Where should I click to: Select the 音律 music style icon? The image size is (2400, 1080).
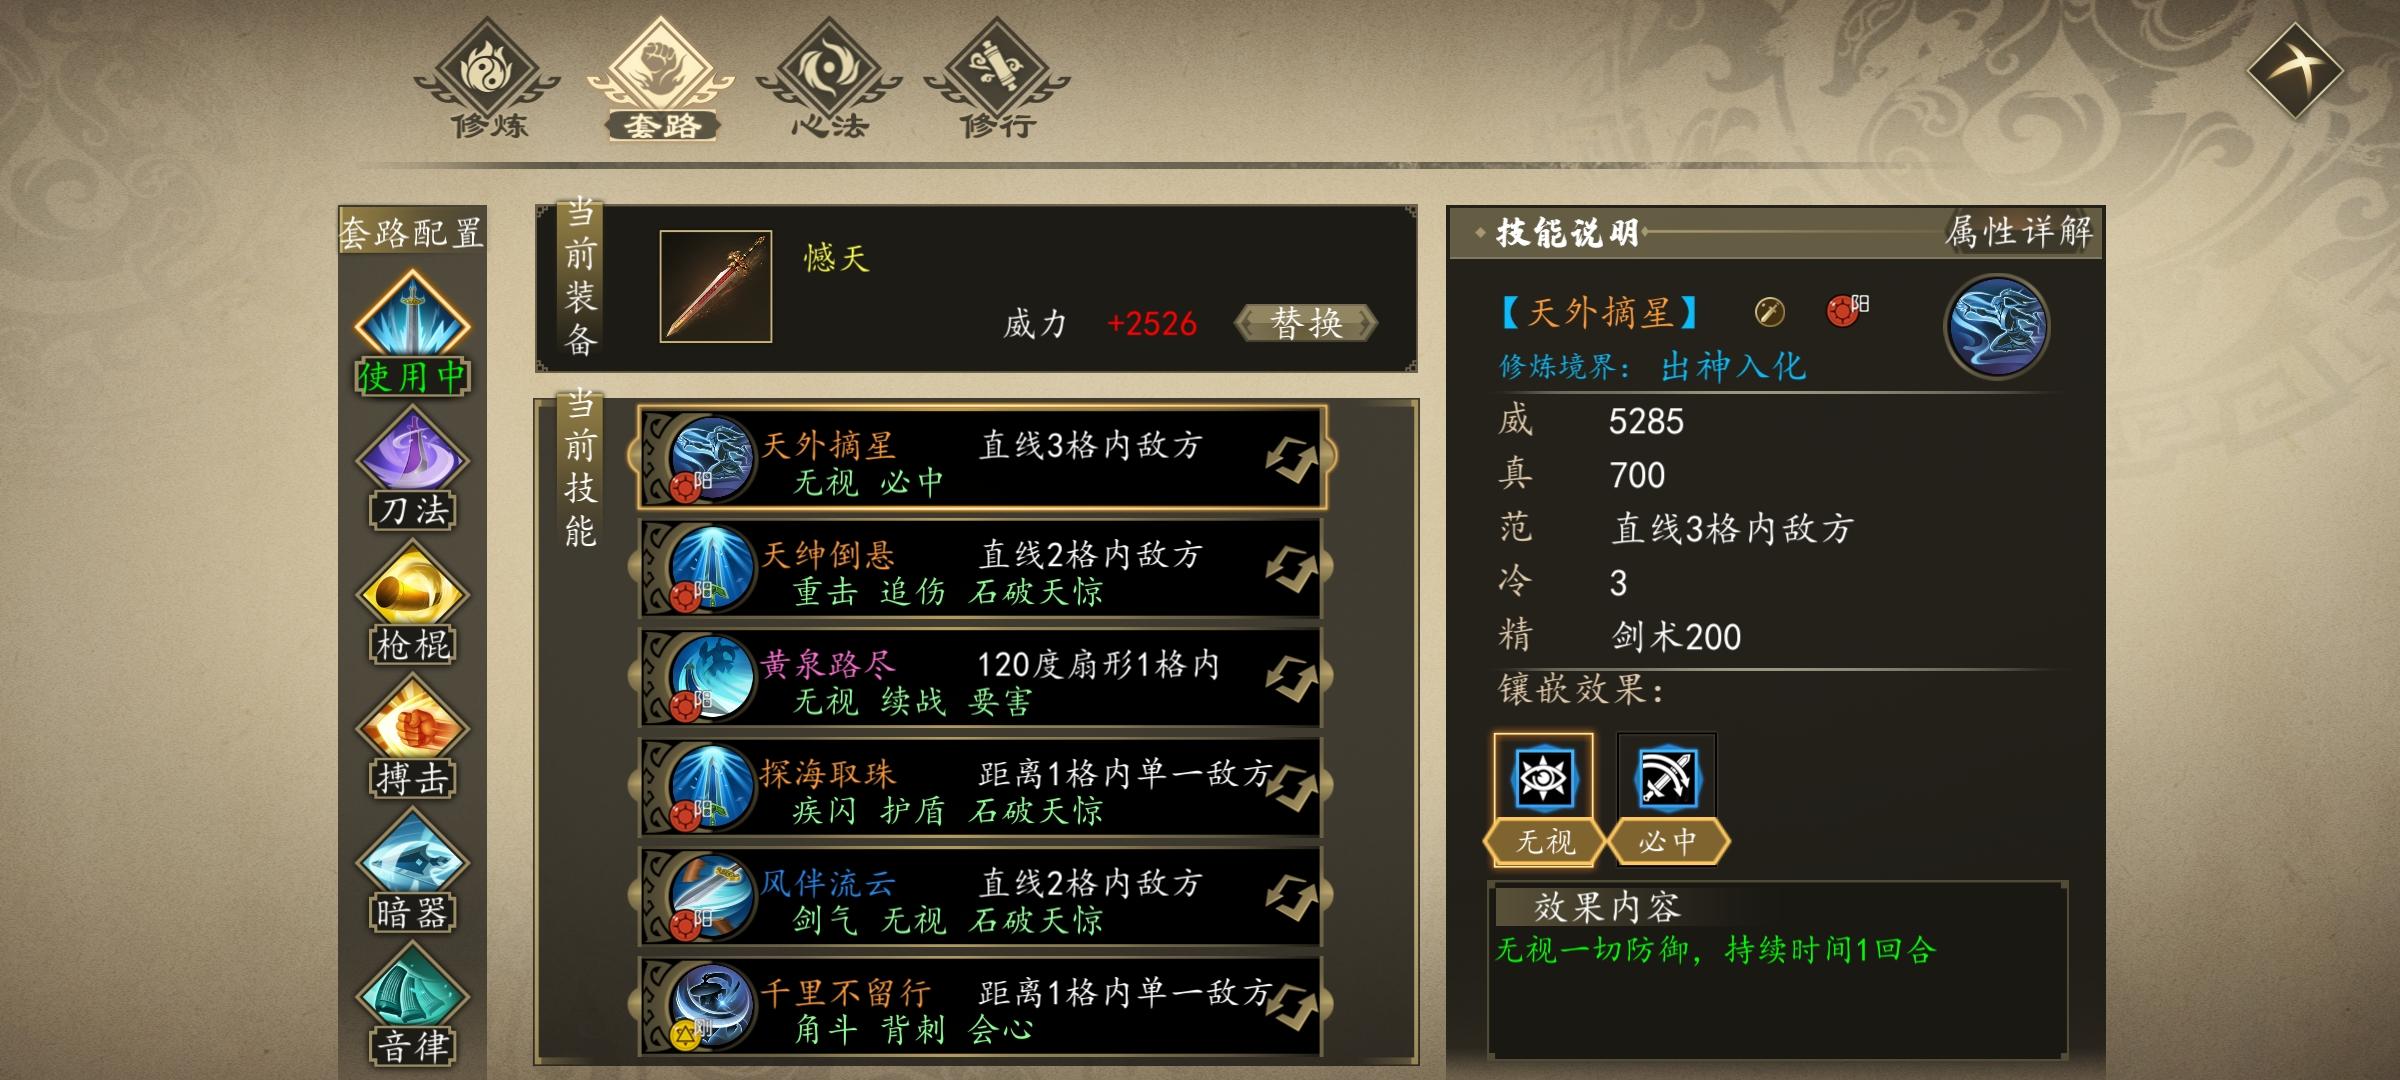[x=412, y=1005]
